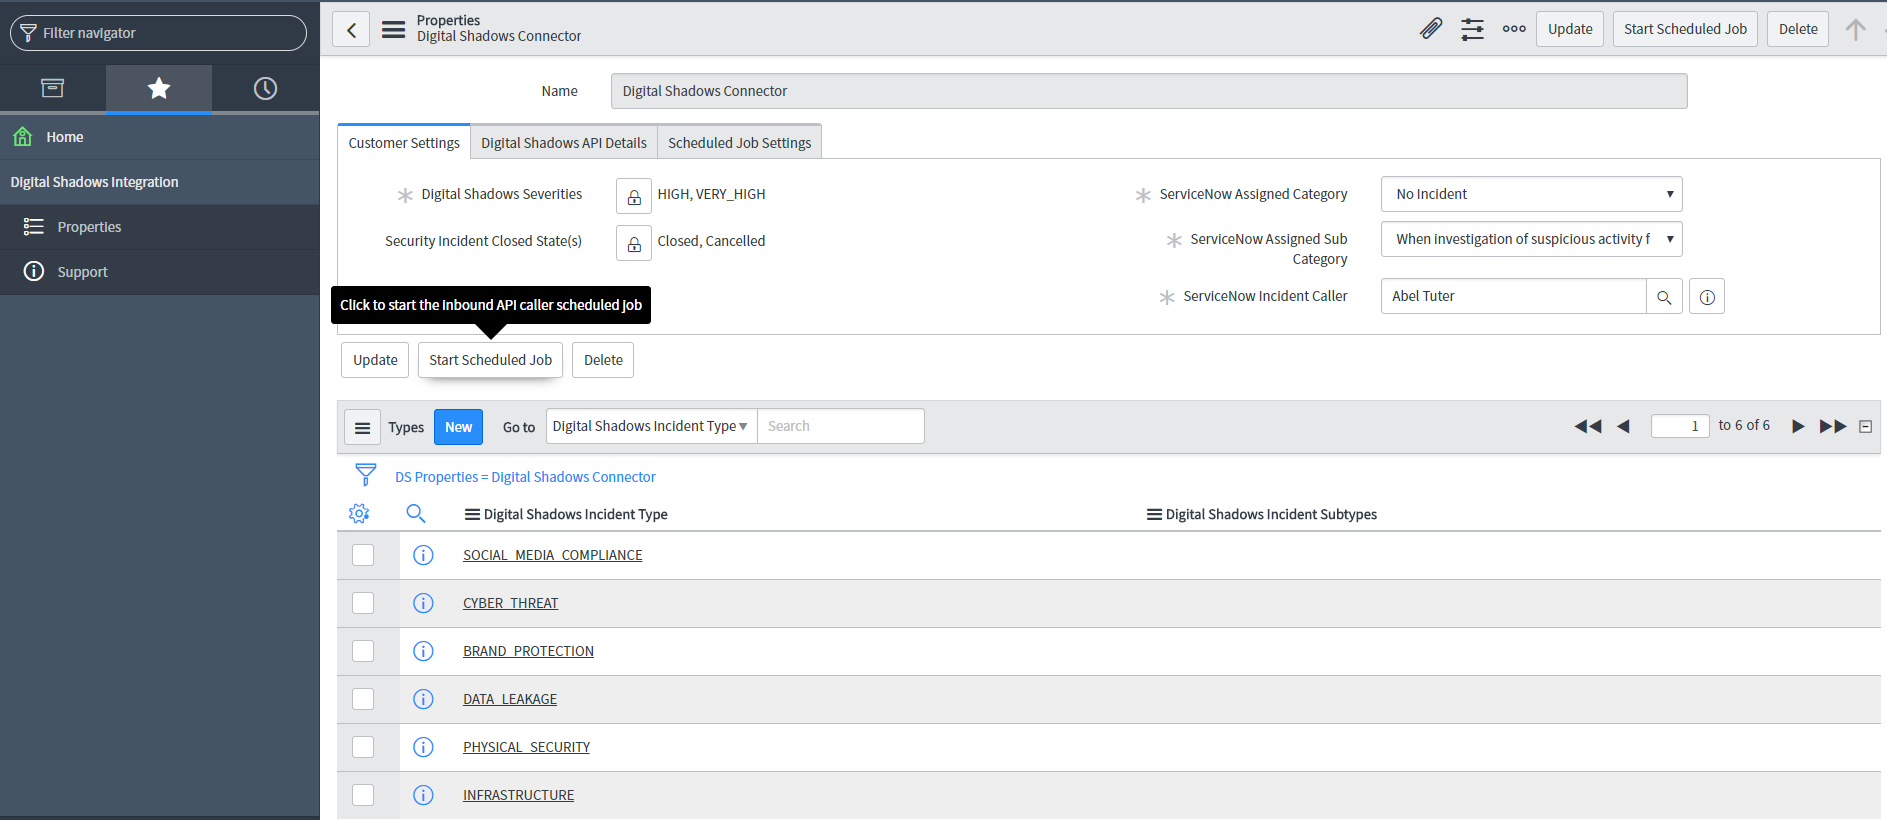Check the CYBER_THREAT row checkbox
Viewport: 1887px width, 820px height.
(363, 603)
